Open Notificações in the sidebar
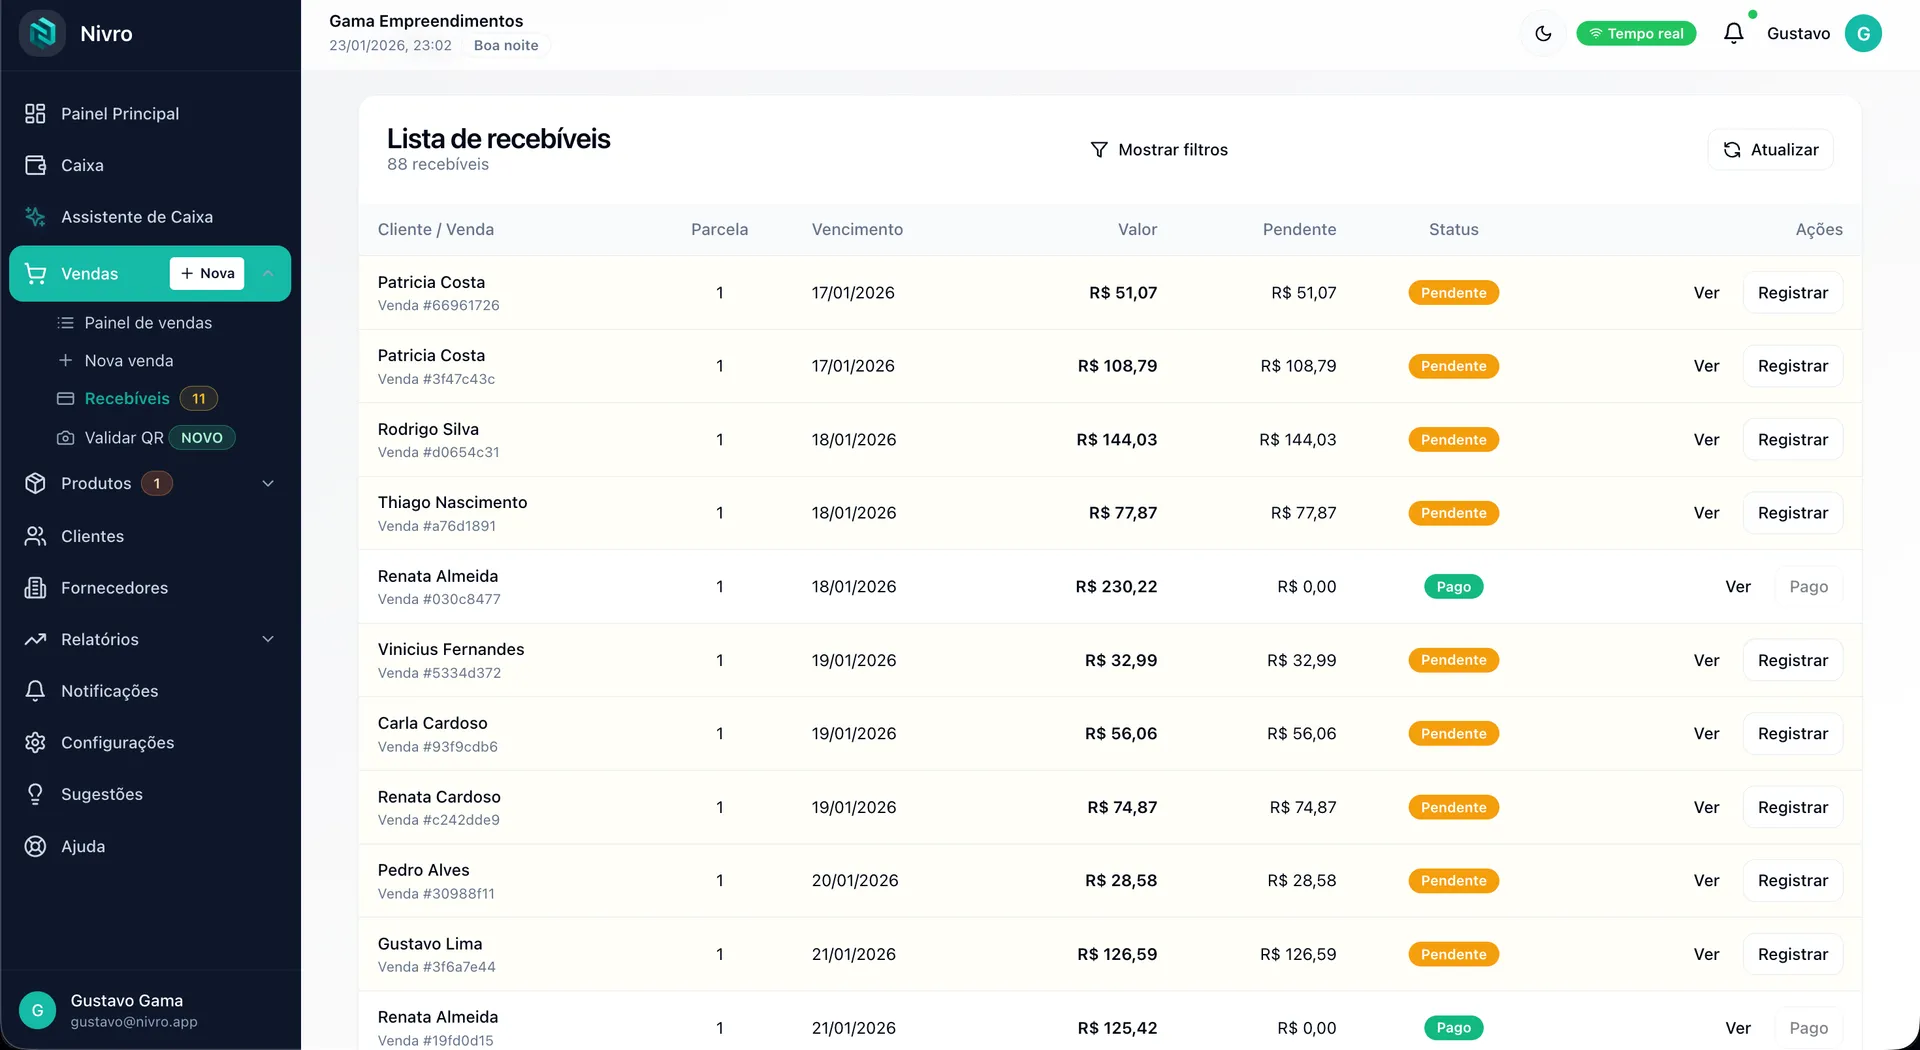1920x1050 pixels. pos(150,691)
